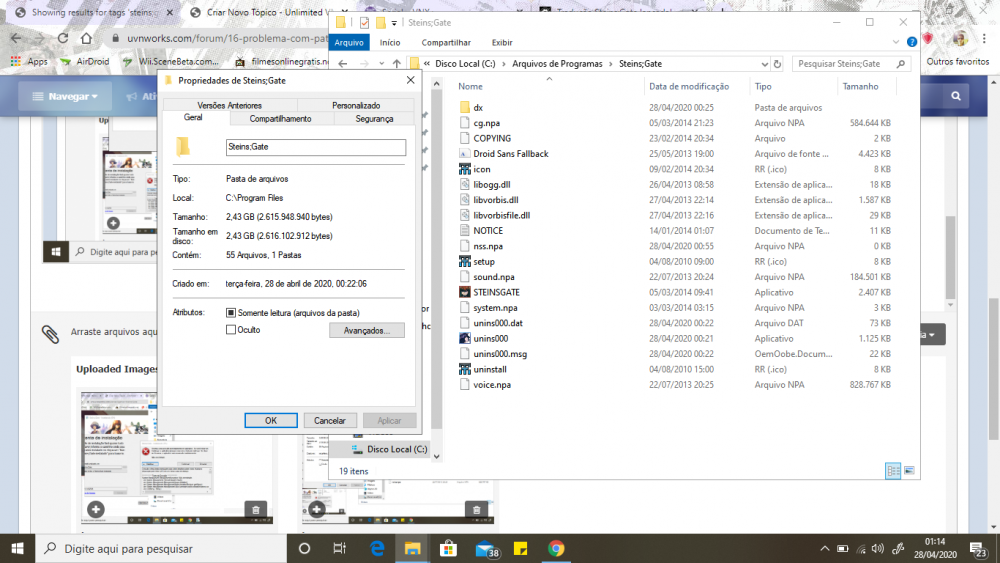Select voice.npa file

click(492, 384)
